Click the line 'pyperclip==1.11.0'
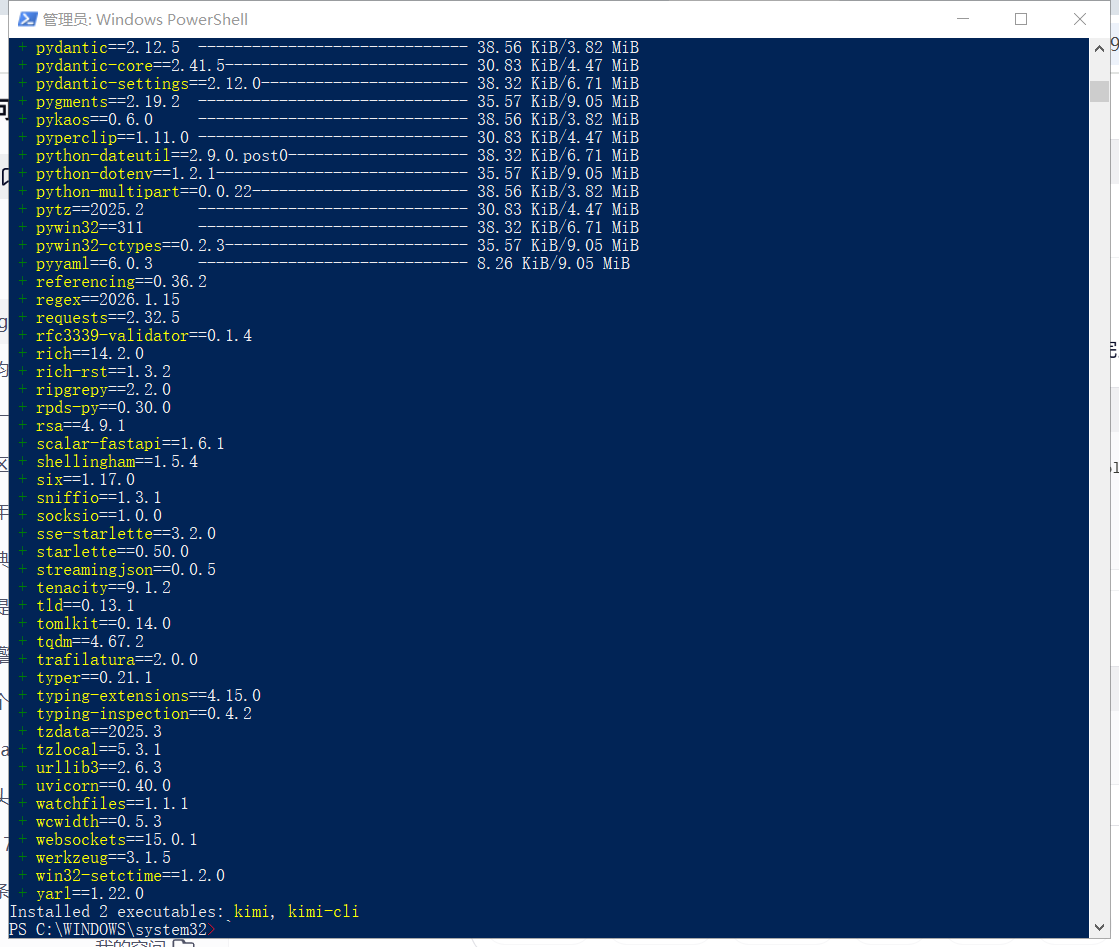 click(112, 138)
